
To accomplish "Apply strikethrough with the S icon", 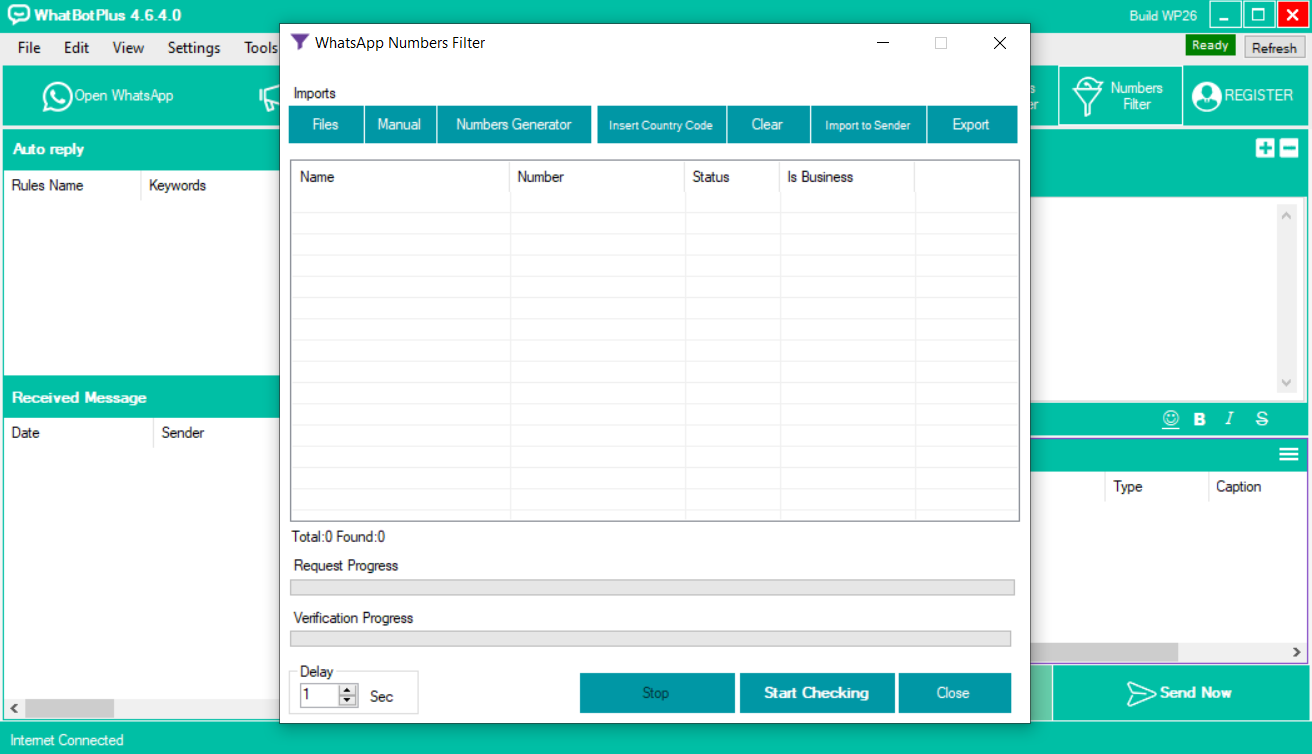I will tap(1262, 419).
